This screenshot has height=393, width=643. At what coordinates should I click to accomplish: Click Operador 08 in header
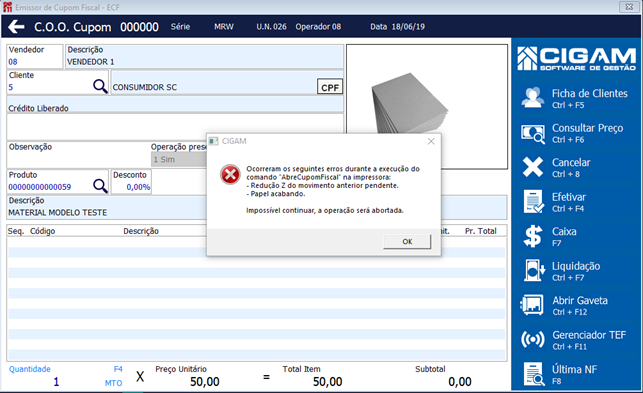tap(318, 27)
